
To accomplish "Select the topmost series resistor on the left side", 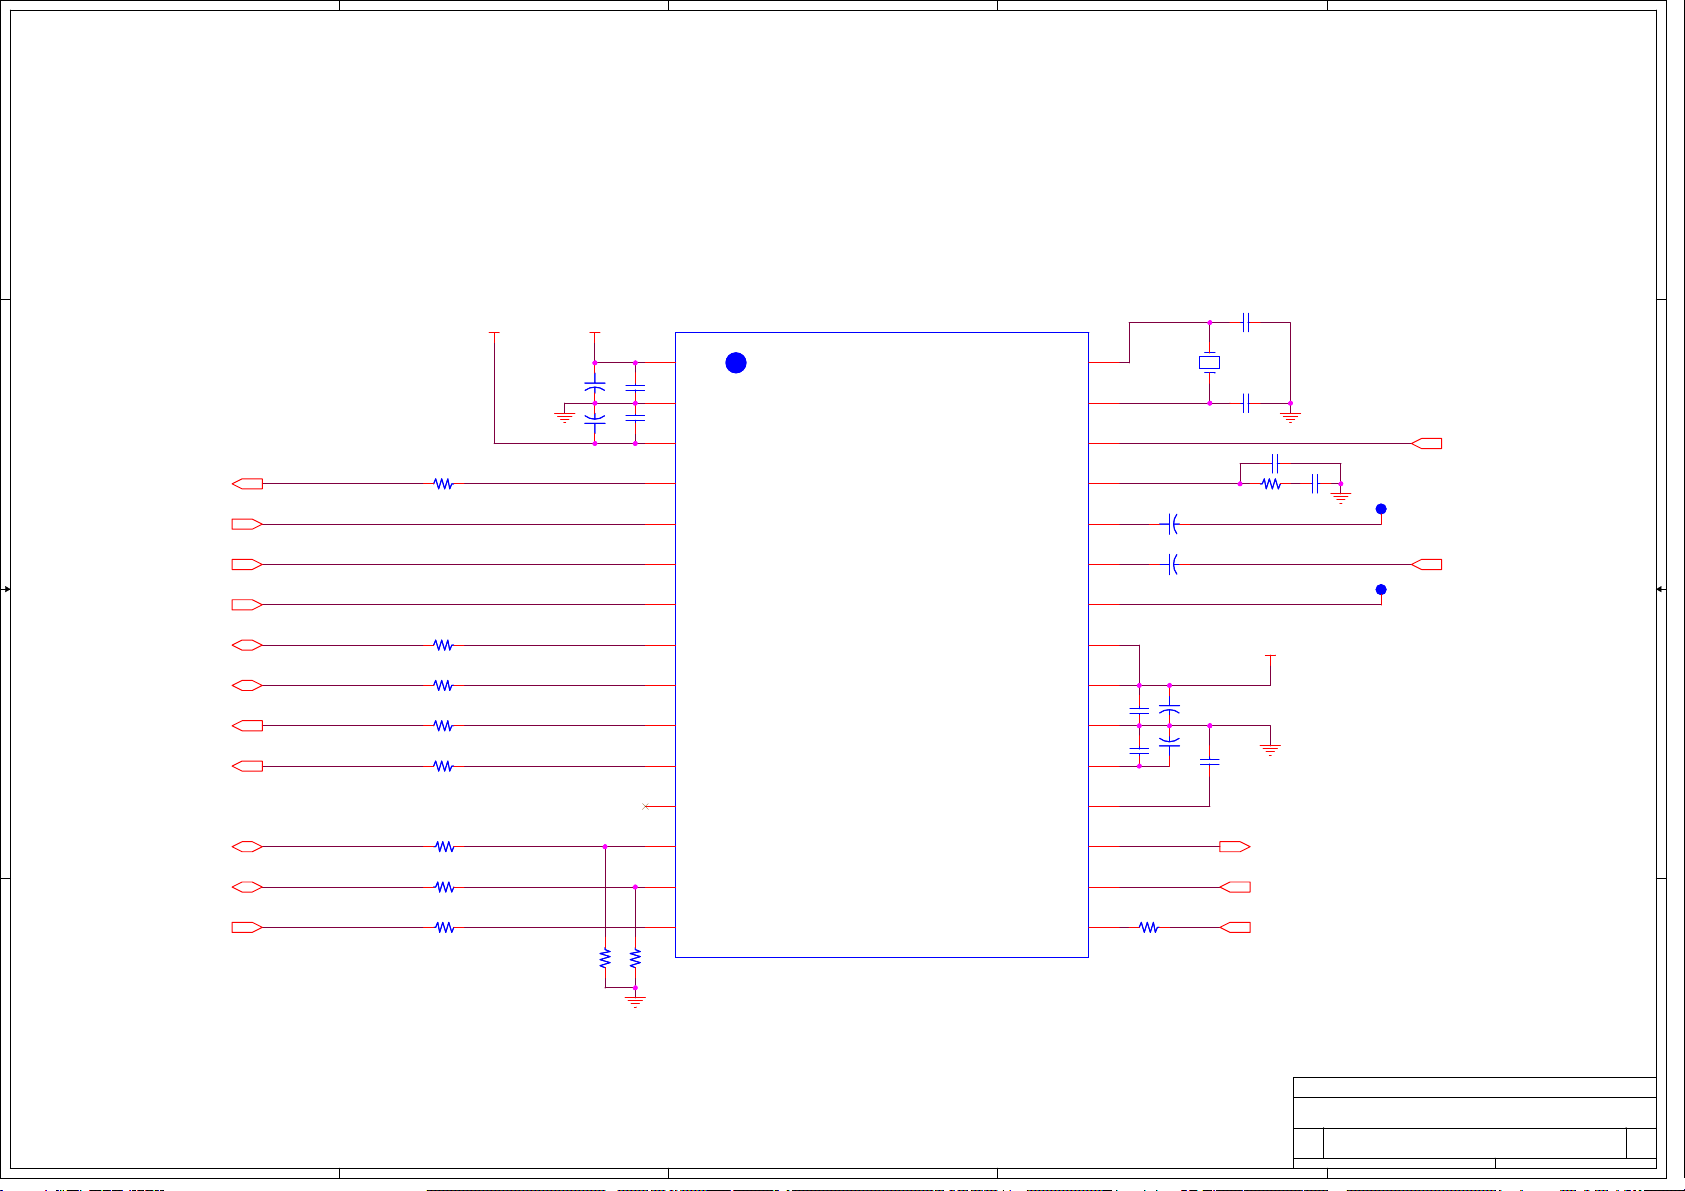I will click(x=443, y=484).
